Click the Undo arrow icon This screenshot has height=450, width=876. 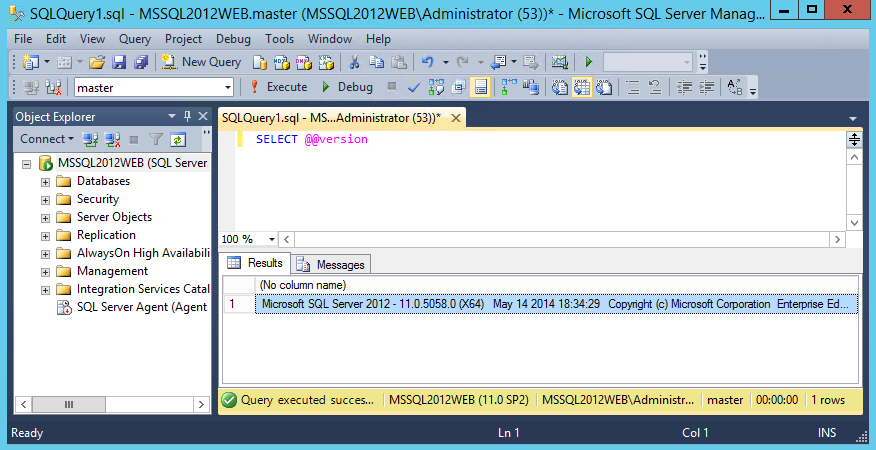click(x=428, y=62)
